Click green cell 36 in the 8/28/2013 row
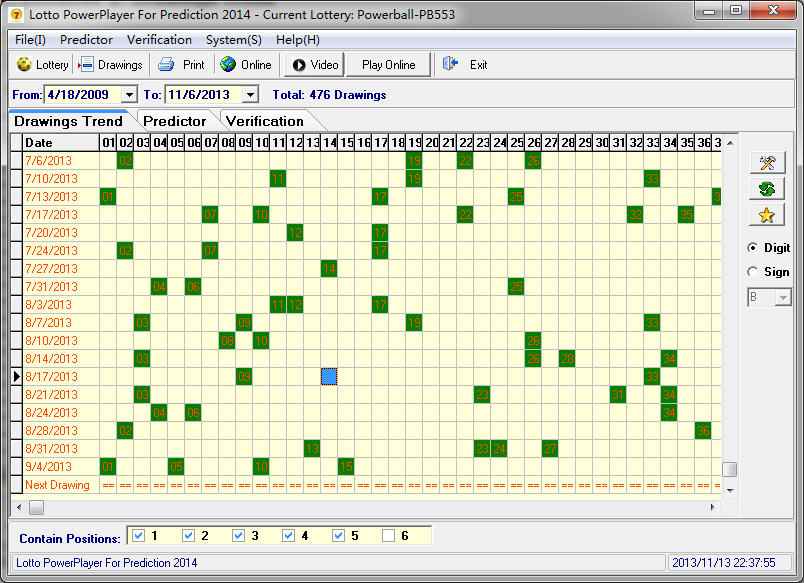This screenshot has width=804, height=583. [703, 431]
